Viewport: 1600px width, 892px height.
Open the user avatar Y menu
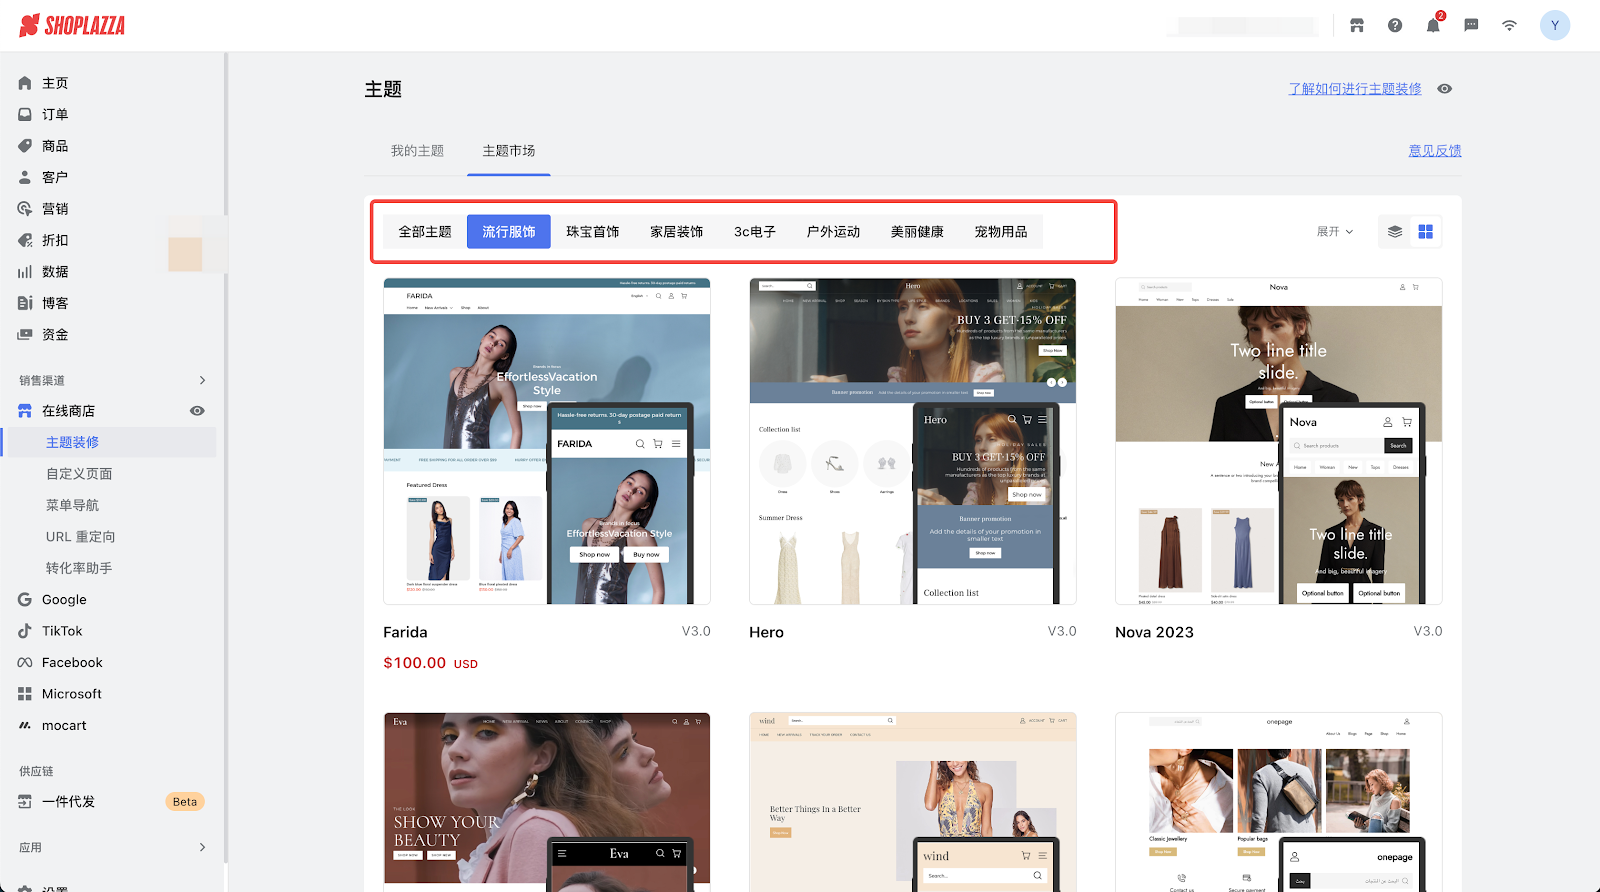(1555, 26)
